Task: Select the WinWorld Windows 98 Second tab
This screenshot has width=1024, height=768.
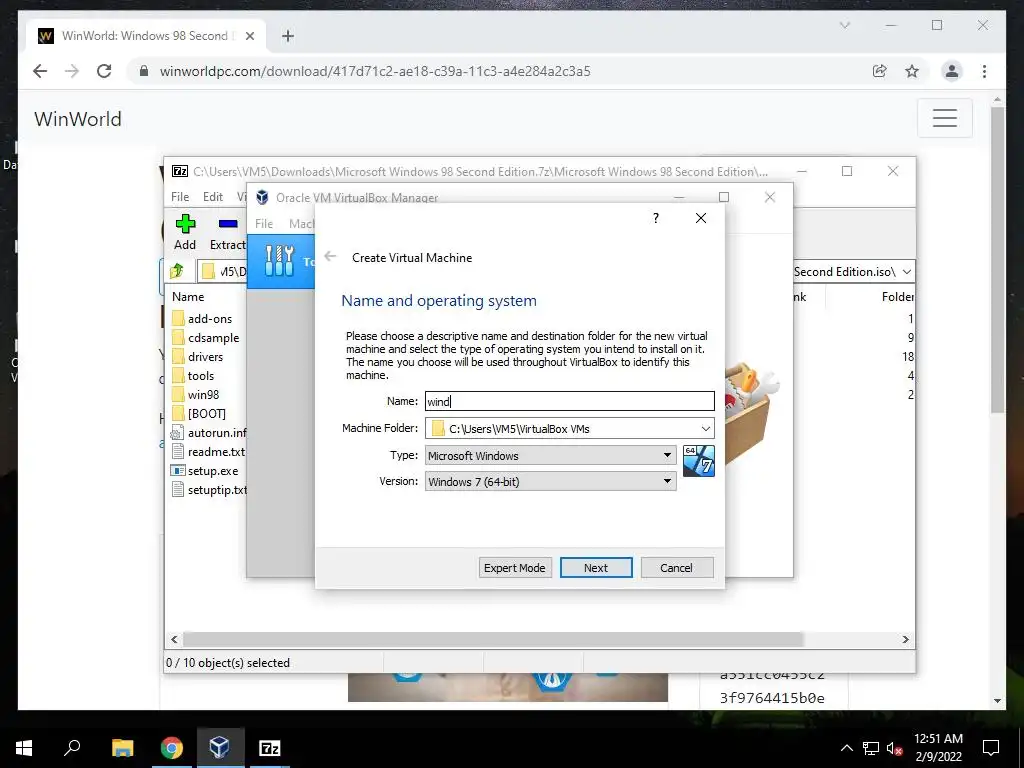Action: click(147, 36)
